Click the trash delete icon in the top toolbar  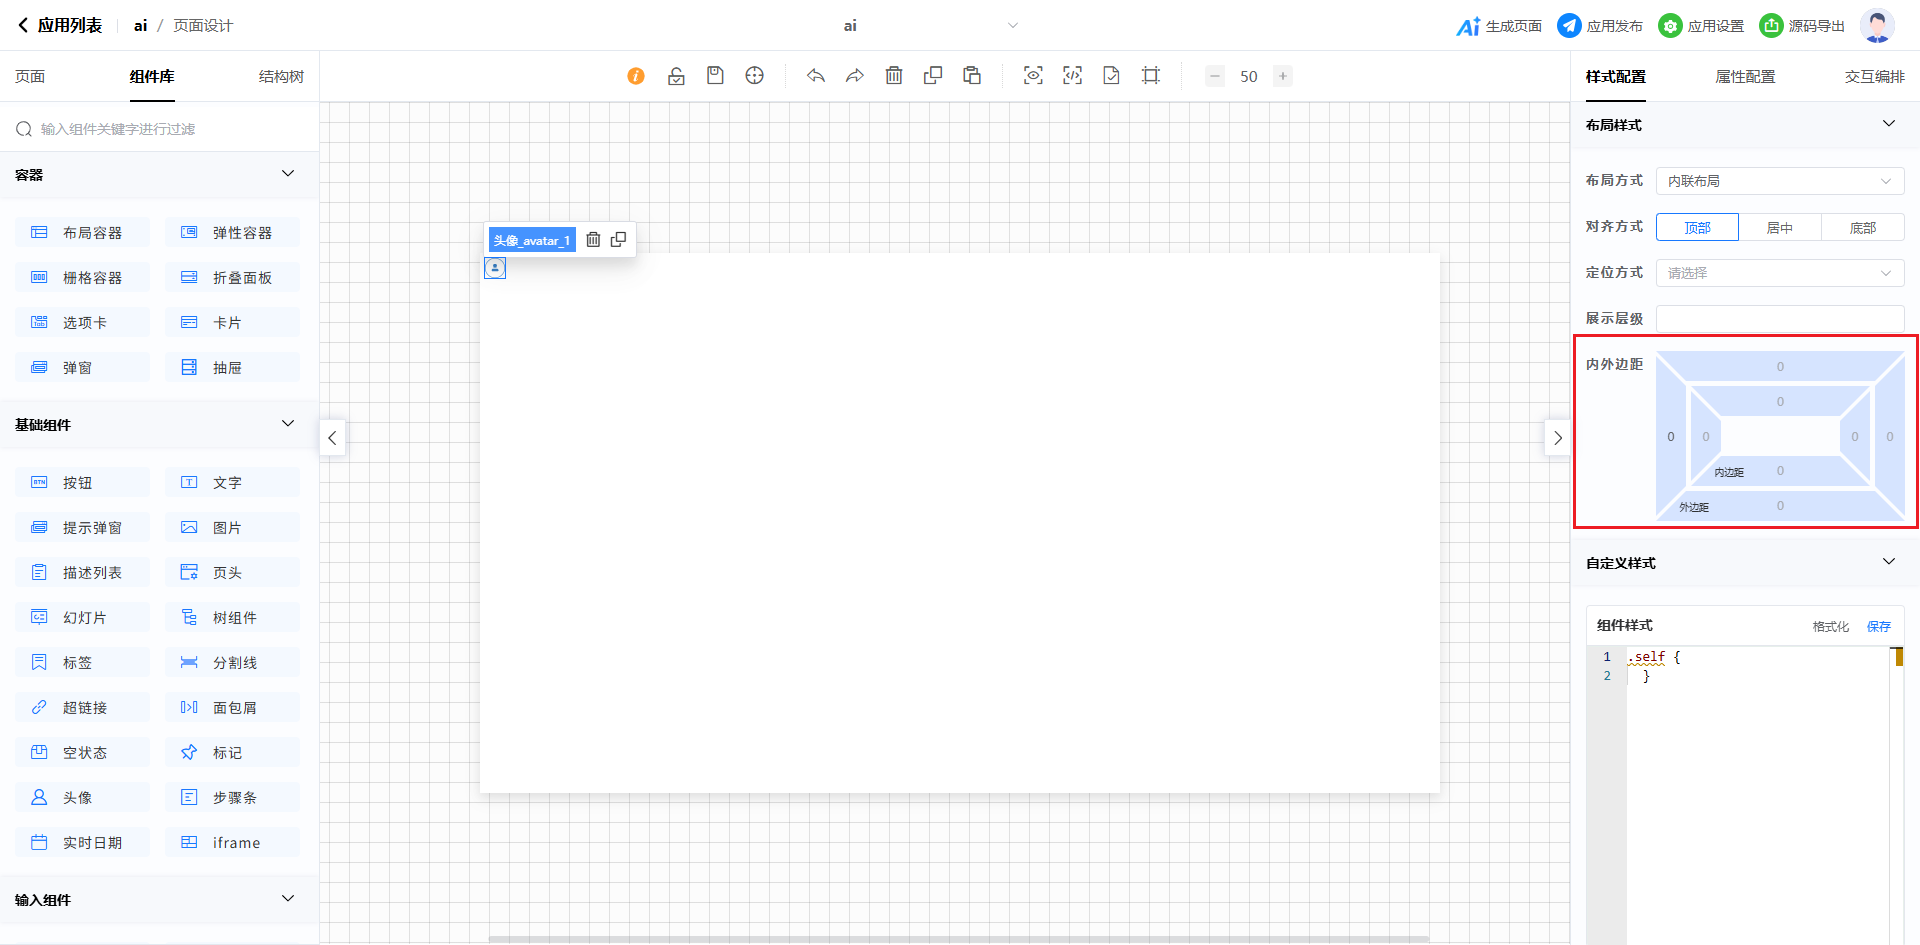pyautogui.click(x=894, y=76)
